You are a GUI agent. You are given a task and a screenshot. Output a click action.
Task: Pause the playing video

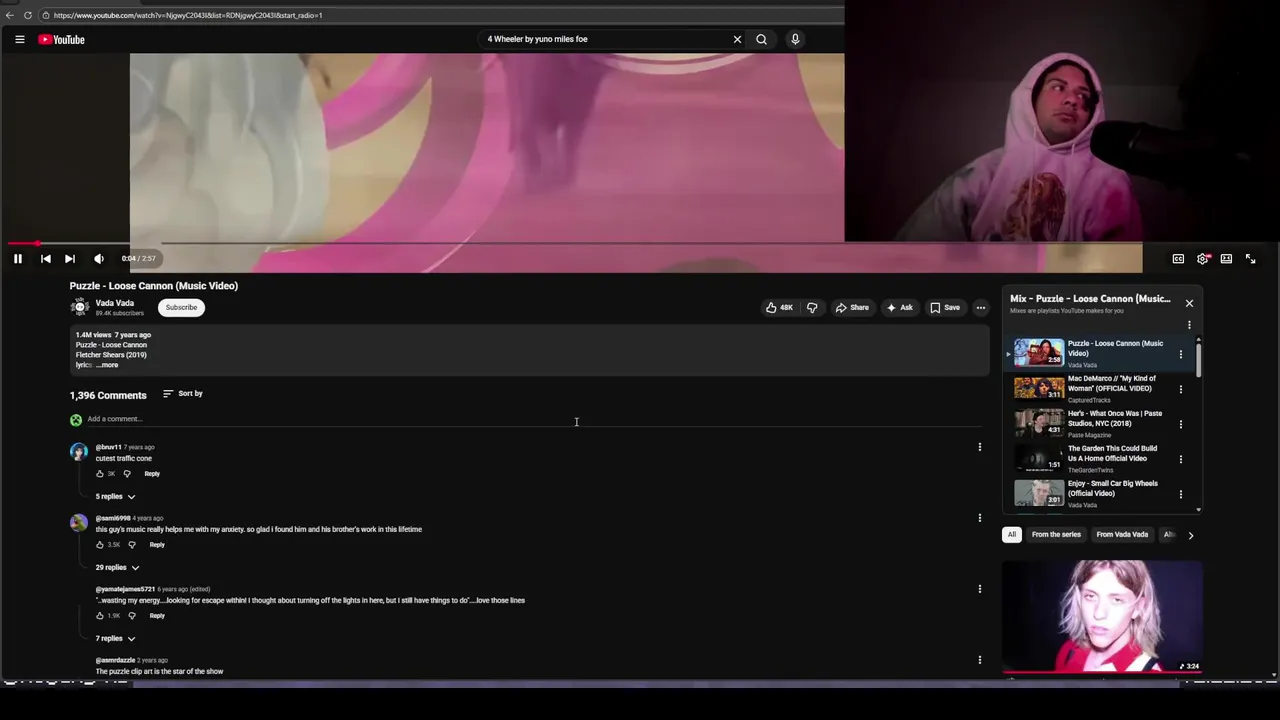(x=18, y=259)
